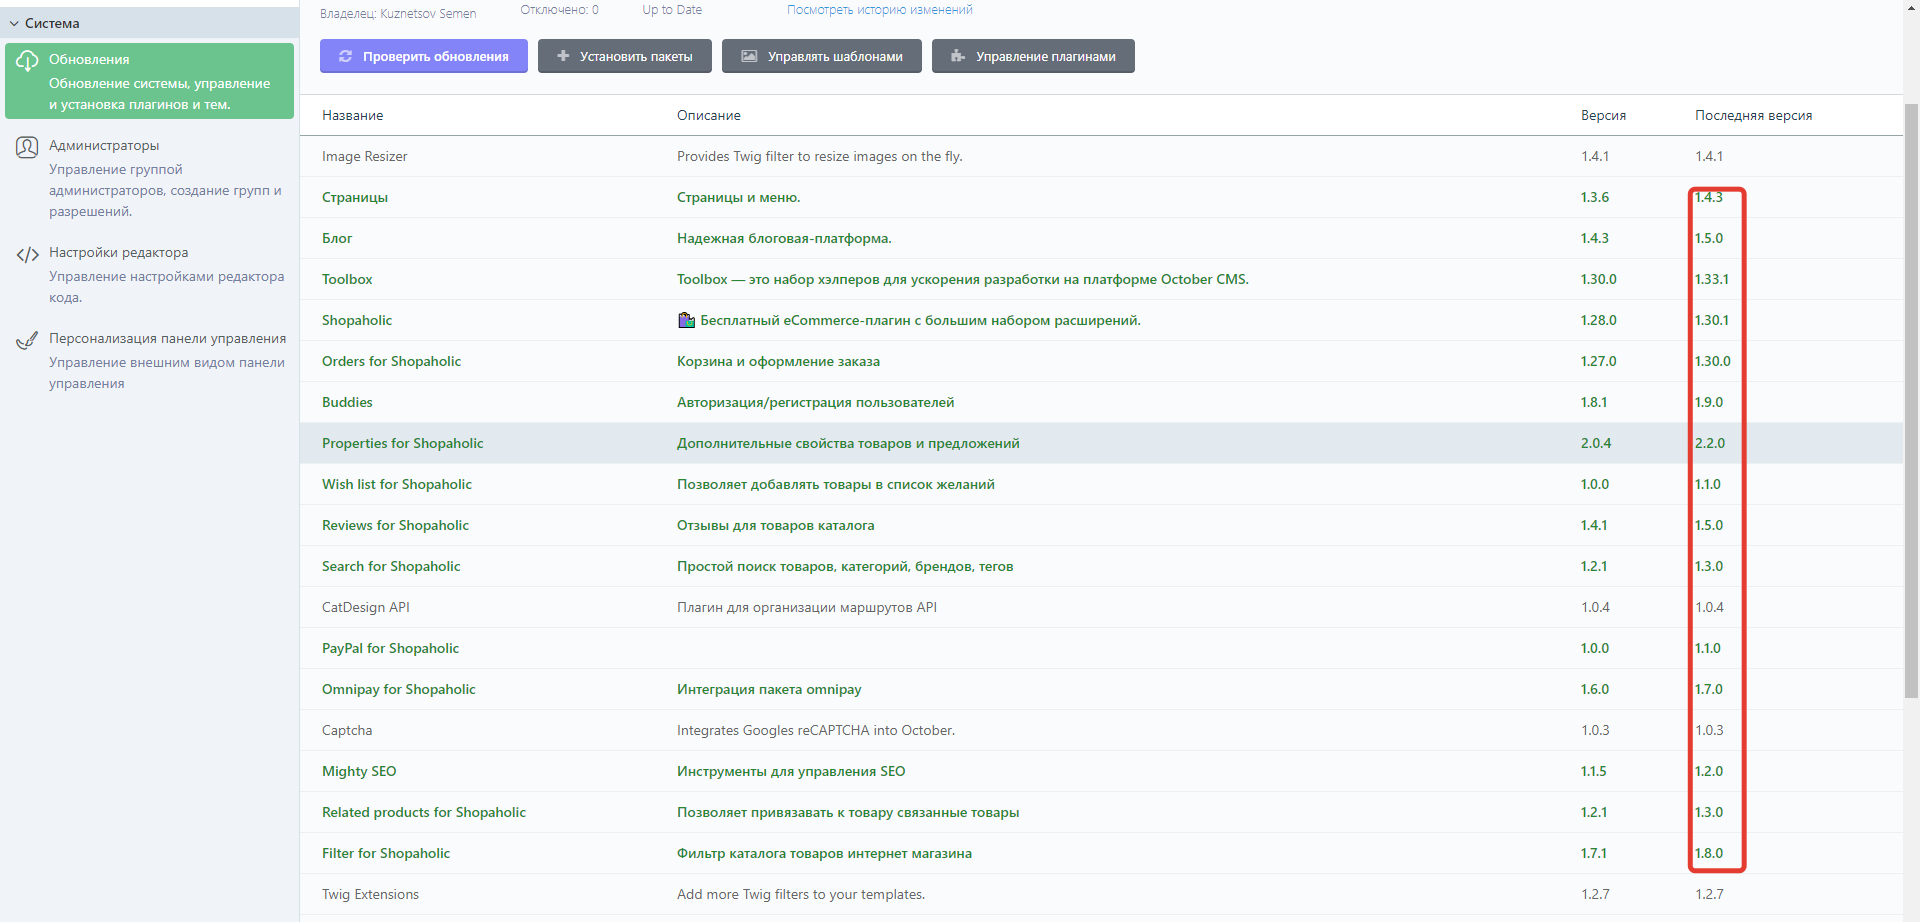Image resolution: width=1920 pixels, height=922 pixels.
Task: Open Search for Shopaholic row
Action: [x=1101, y=566]
